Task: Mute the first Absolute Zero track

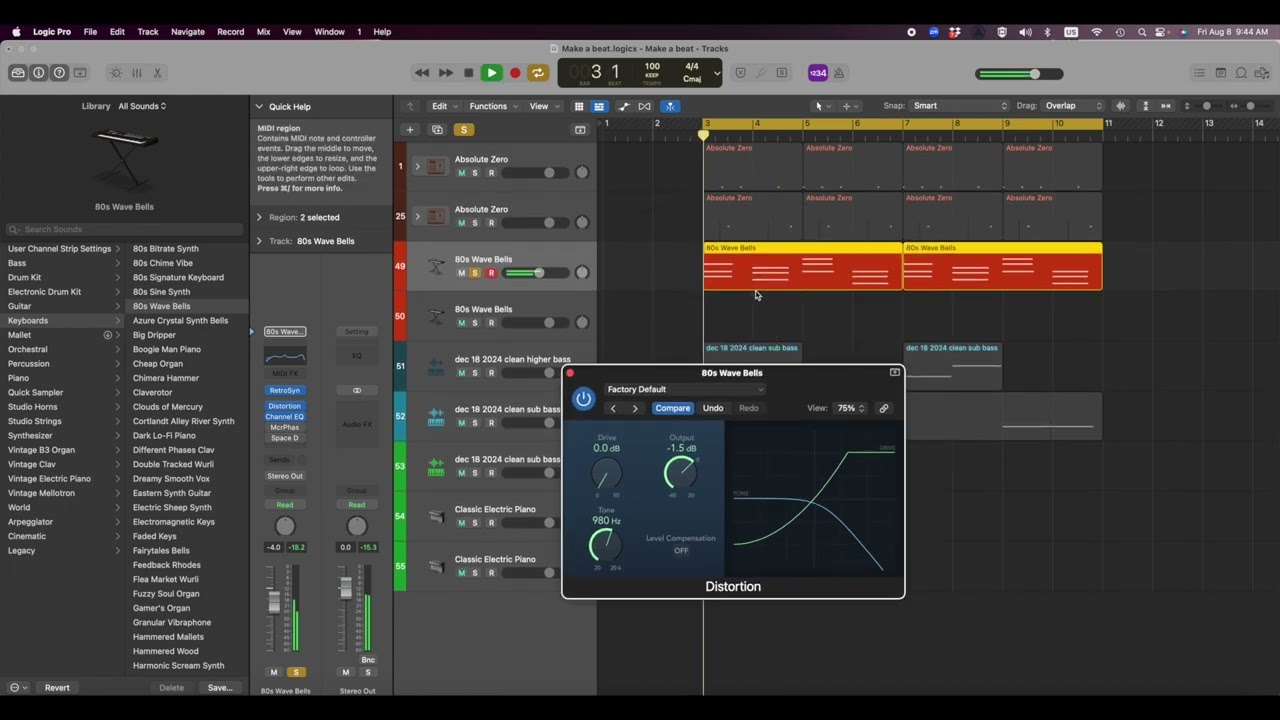Action: [x=461, y=173]
